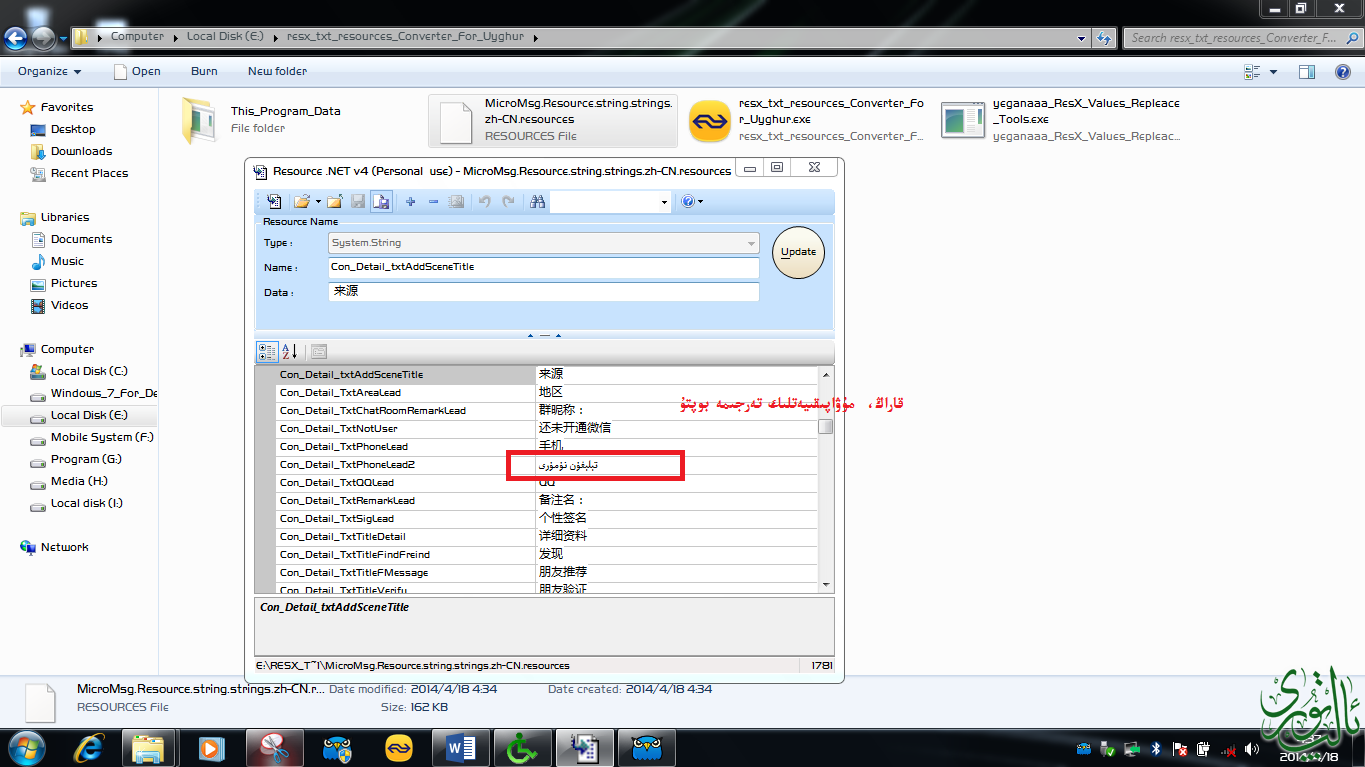Select the This_Program_Data folder
The height and width of the screenshot is (767, 1365).
click(x=262, y=120)
